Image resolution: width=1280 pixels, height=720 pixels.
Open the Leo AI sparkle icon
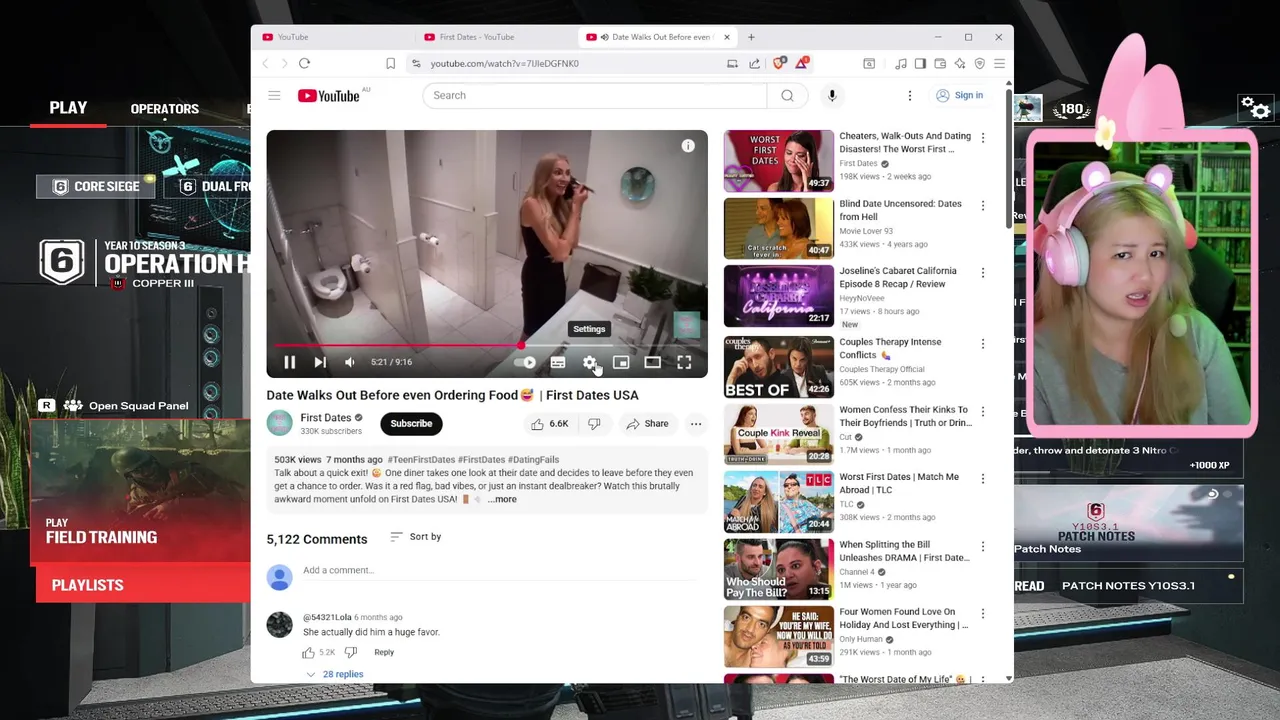click(960, 63)
